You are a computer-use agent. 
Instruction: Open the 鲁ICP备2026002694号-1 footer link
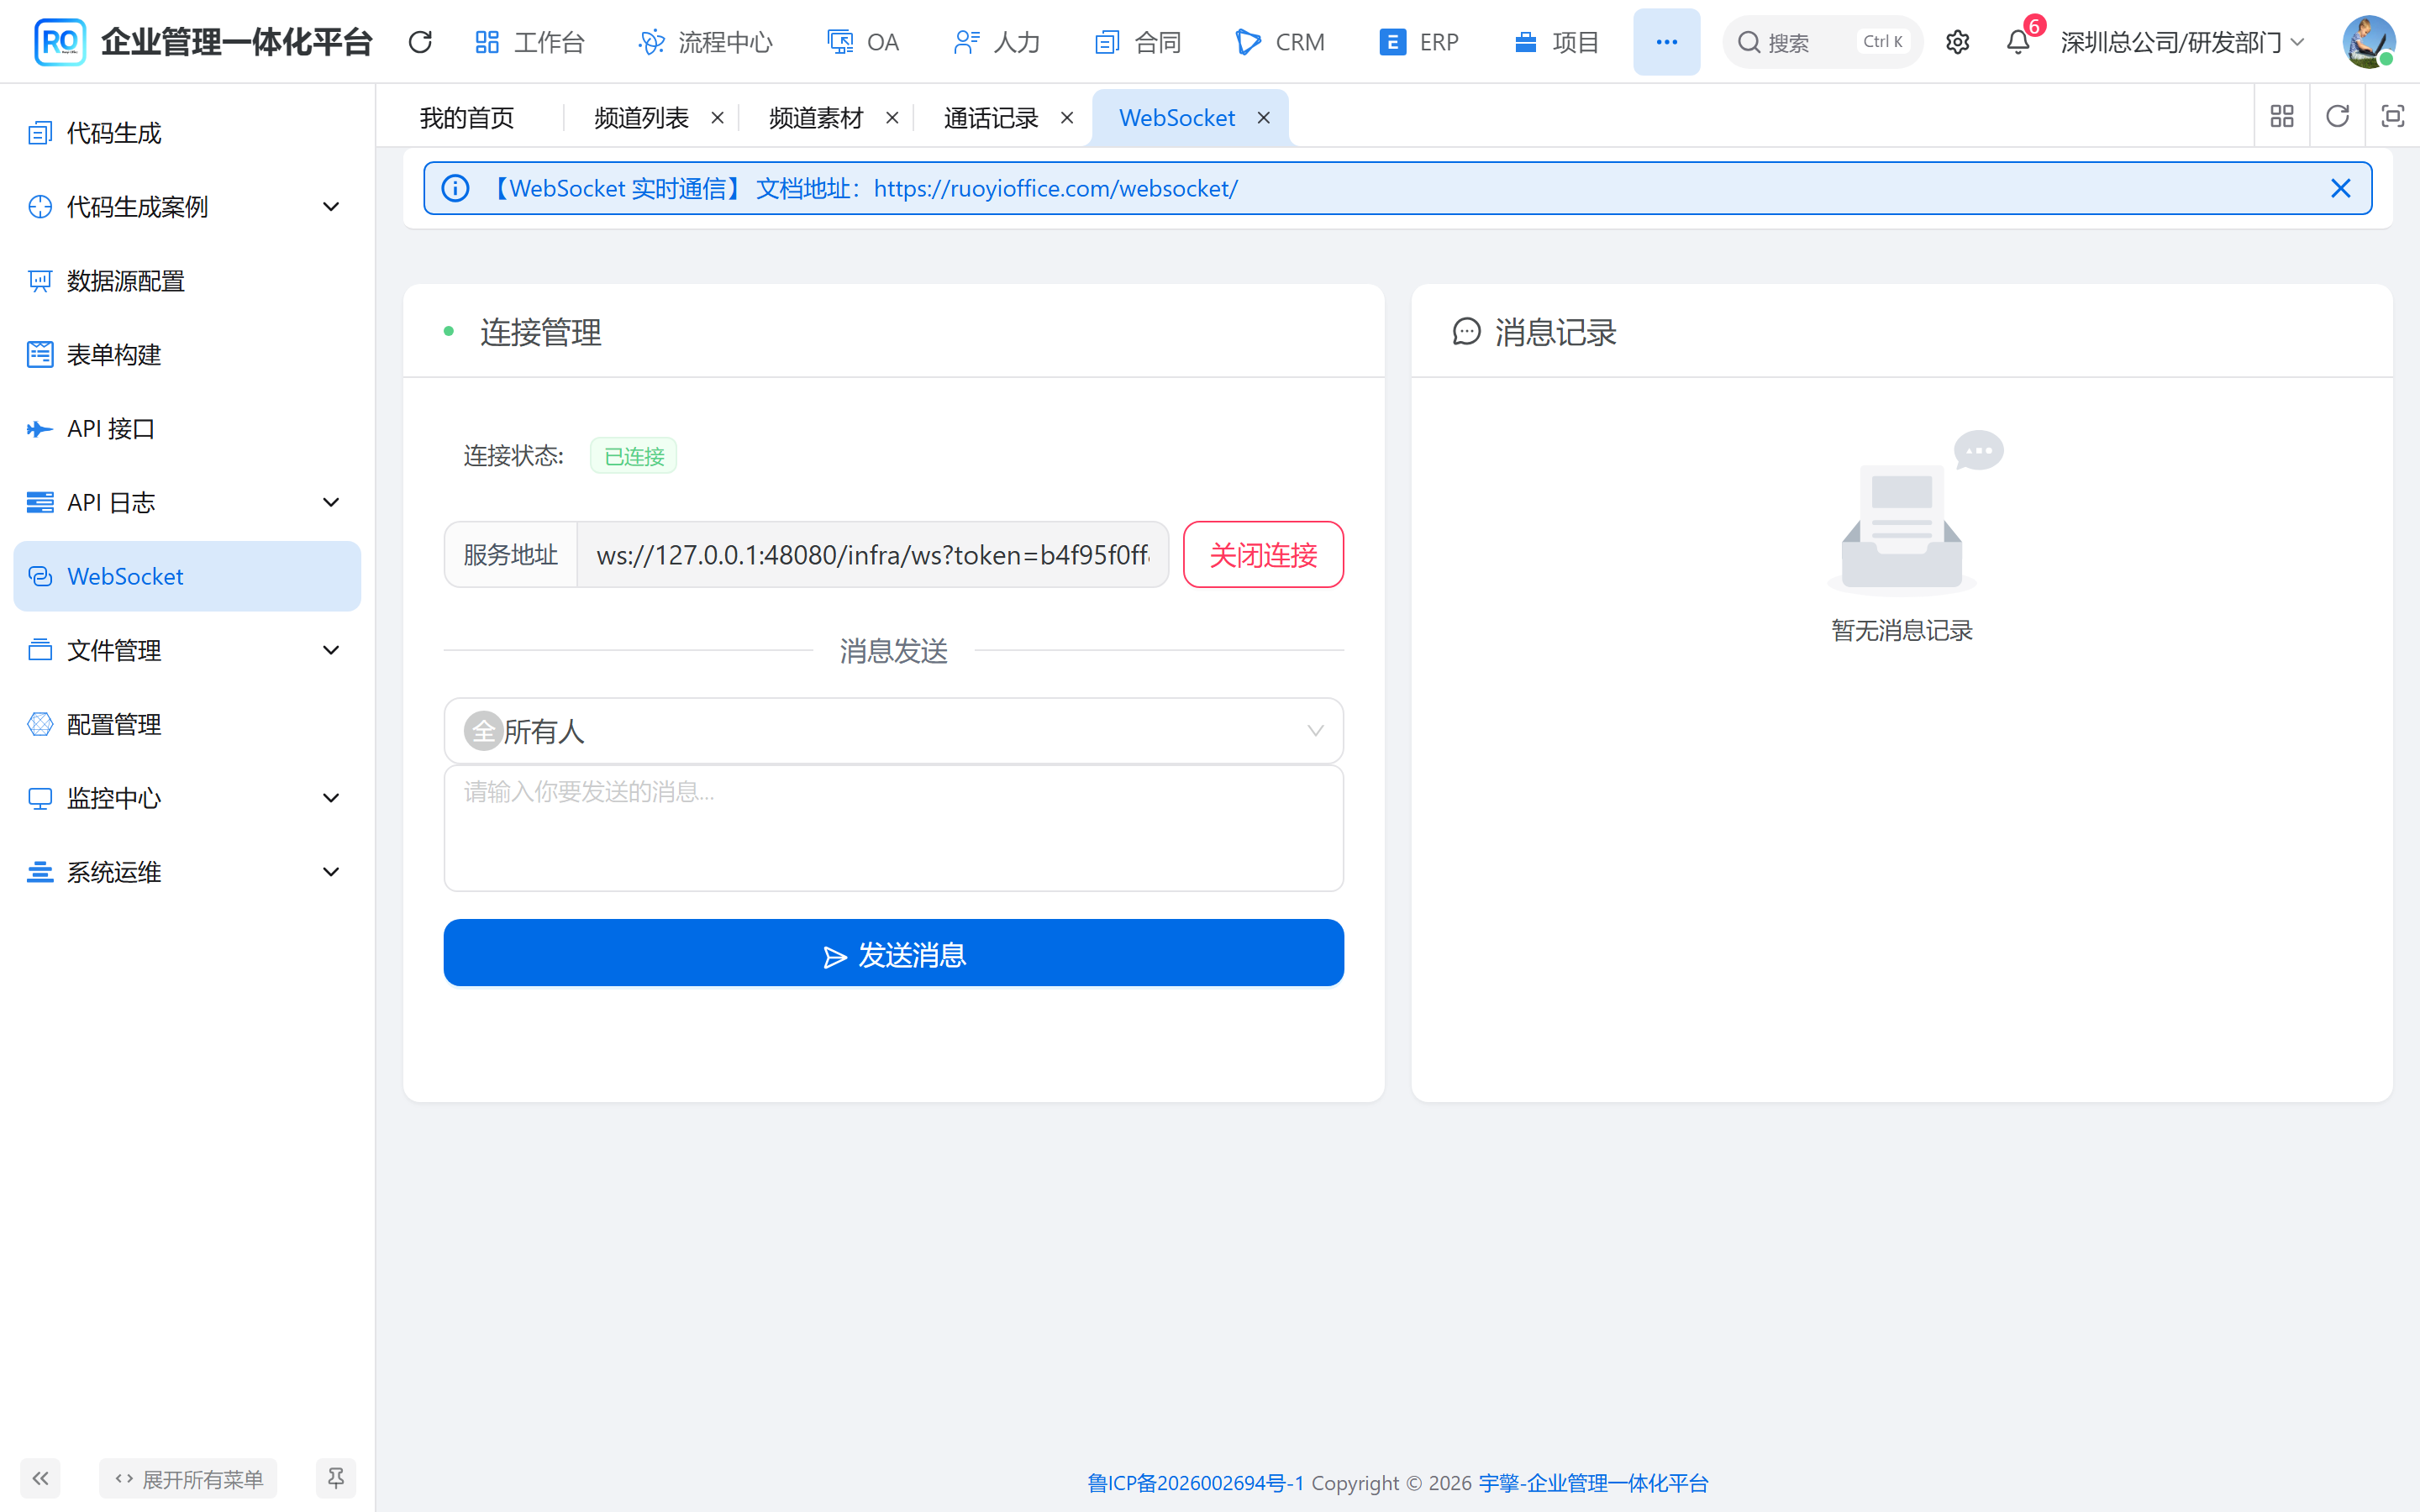point(1195,1482)
